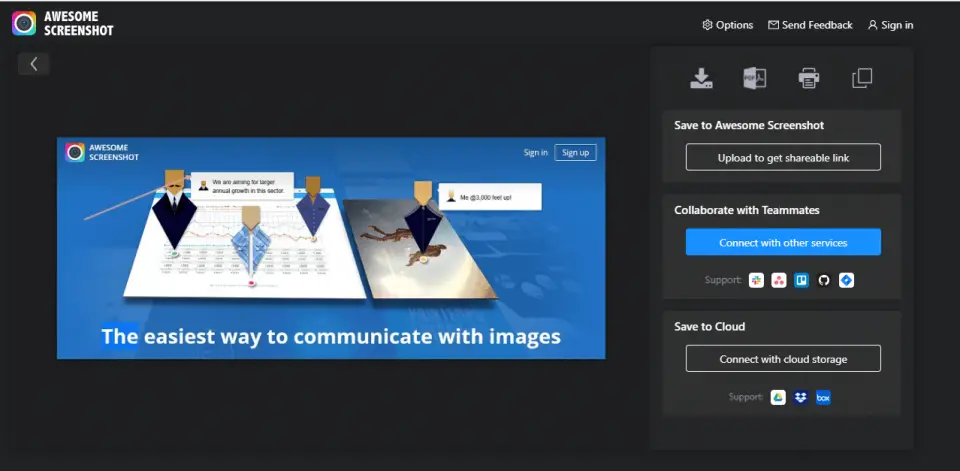Click the Slack support icon
The image size is (960, 471).
[x=756, y=281]
